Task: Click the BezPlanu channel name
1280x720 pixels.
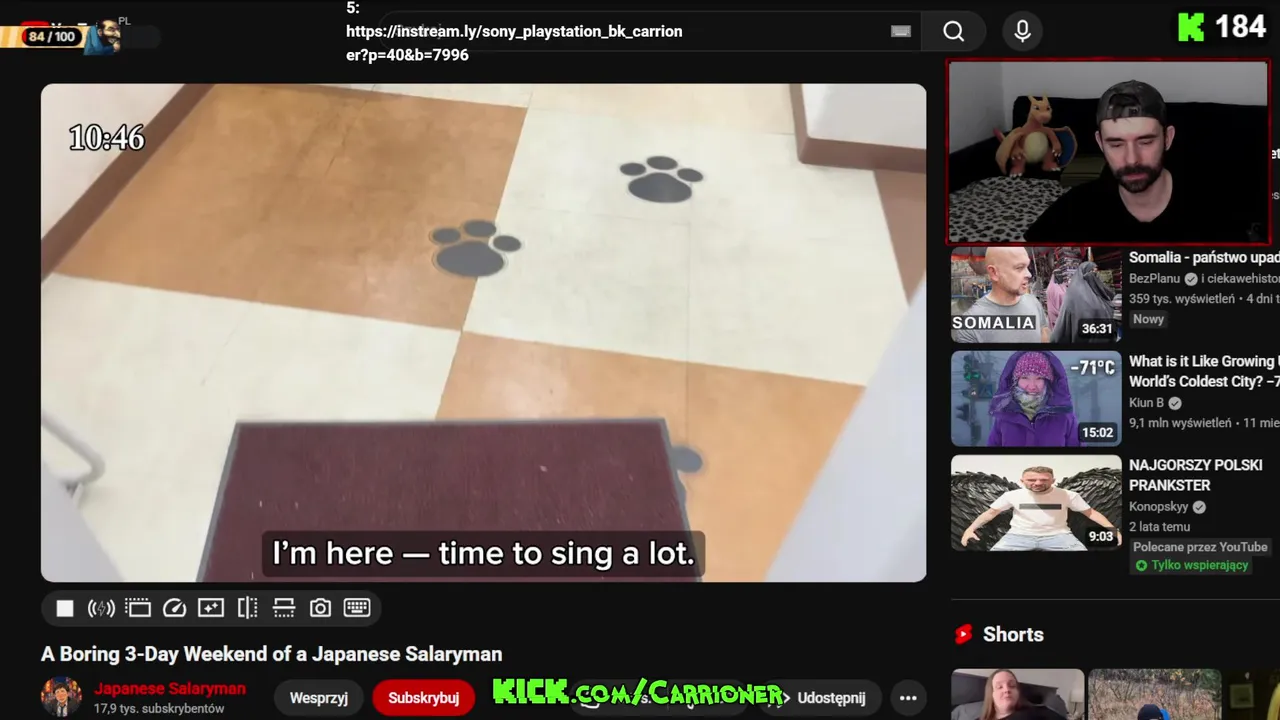Action: (1155, 279)
